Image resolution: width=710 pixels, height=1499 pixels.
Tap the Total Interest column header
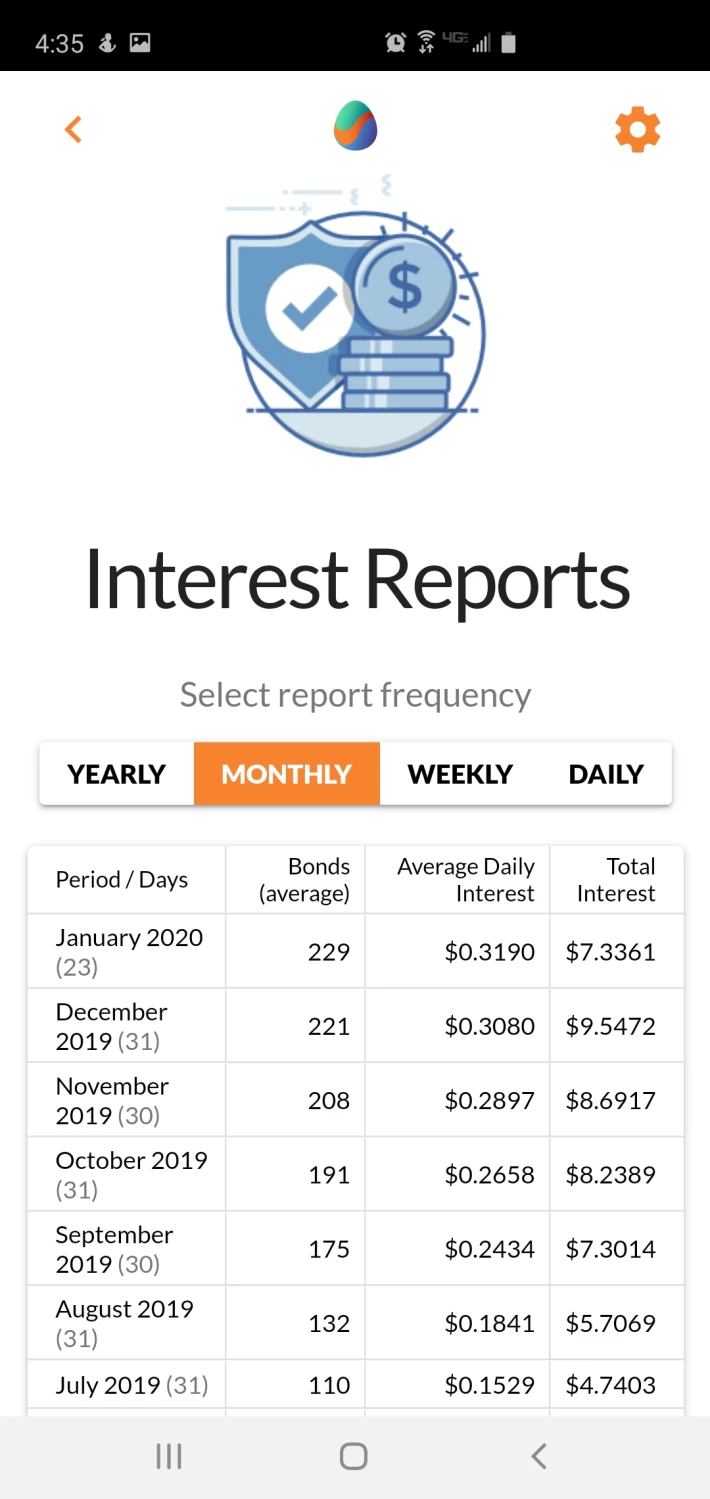[x=616, y=880]
